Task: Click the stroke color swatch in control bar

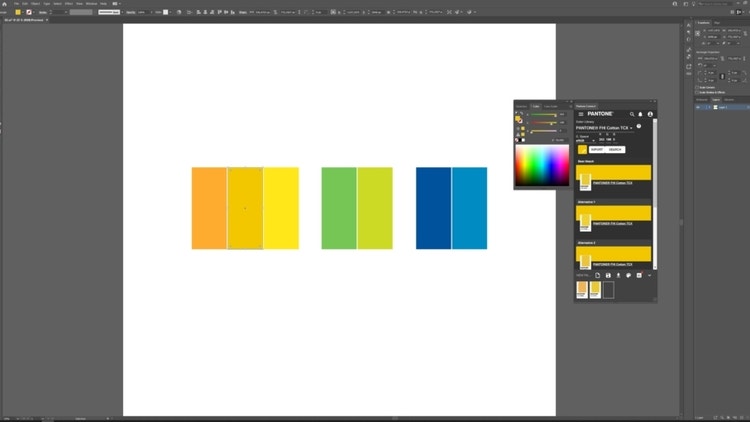Action: coord(29,12)
